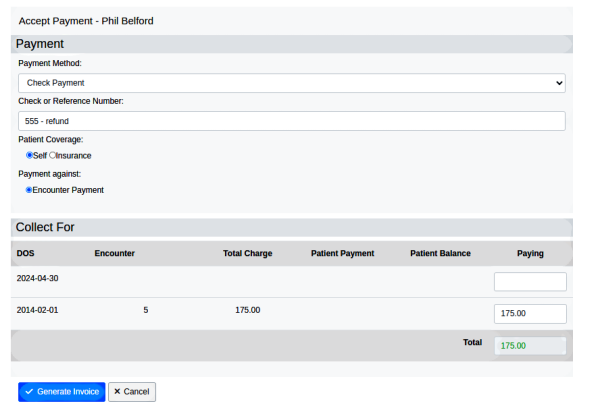
Task: Click the Total label
Action: pos(473,342)
